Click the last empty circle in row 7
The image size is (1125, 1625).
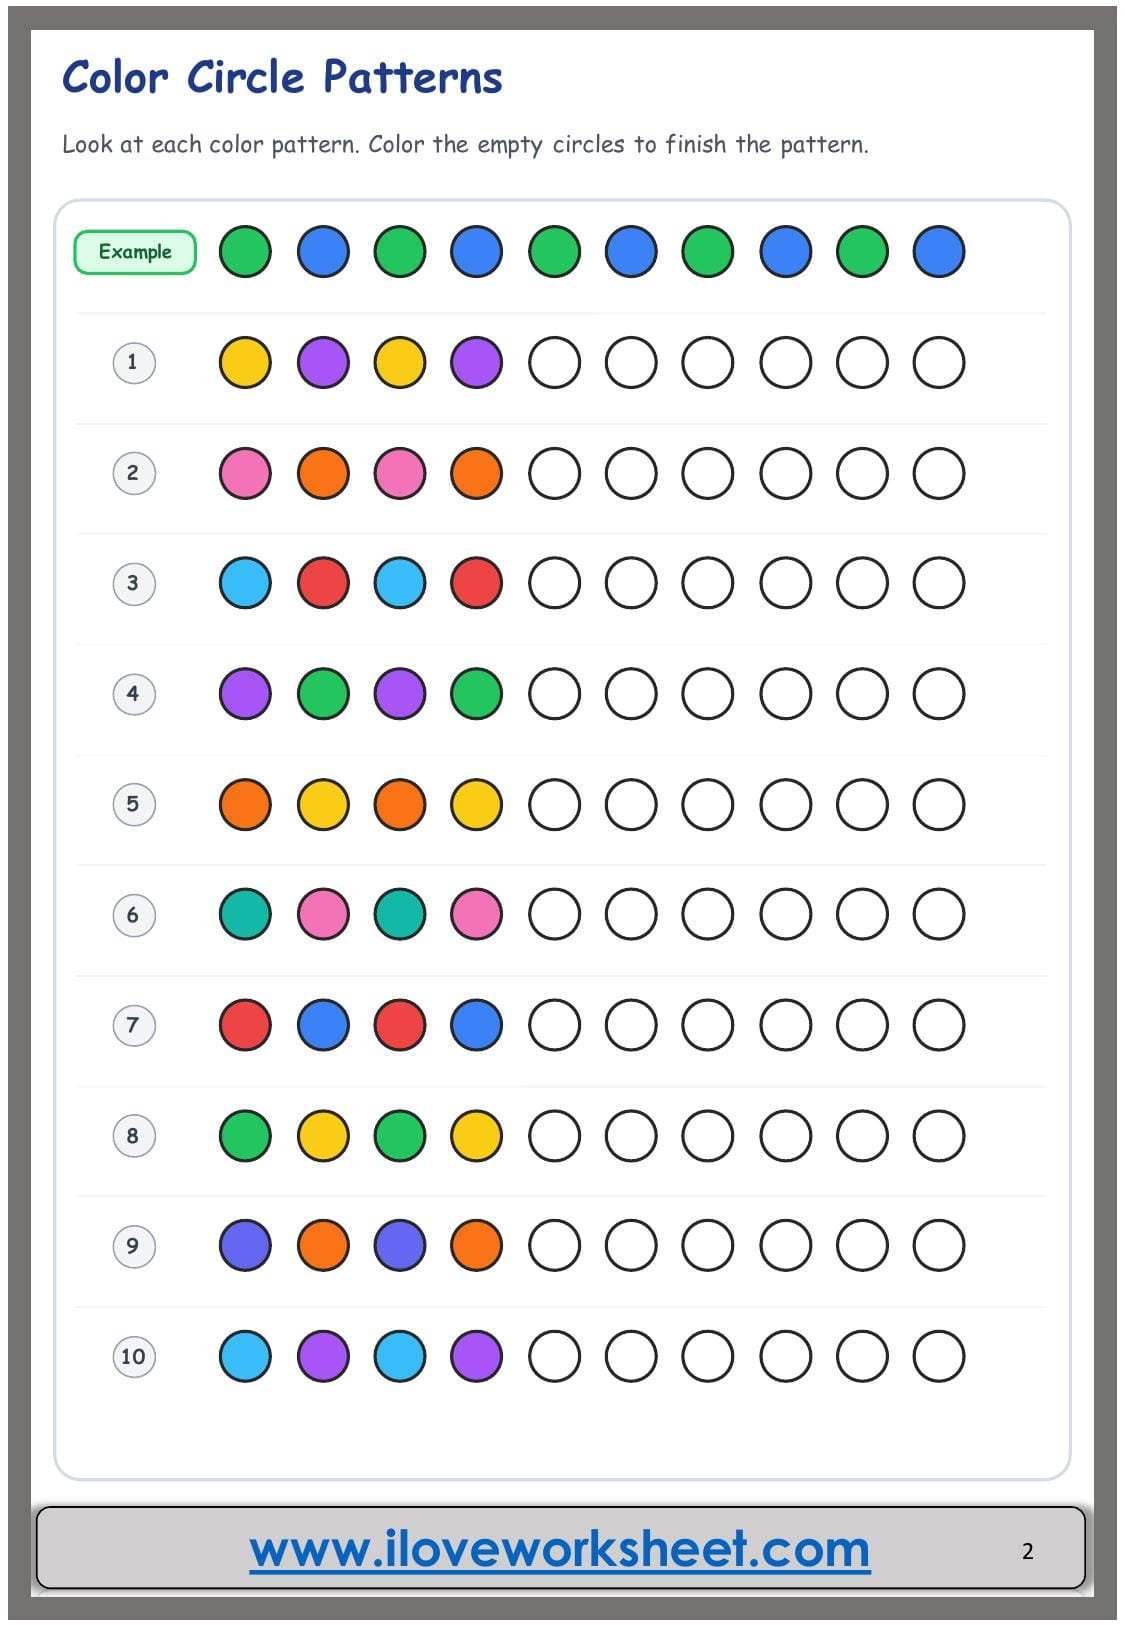click(939, 1025)
